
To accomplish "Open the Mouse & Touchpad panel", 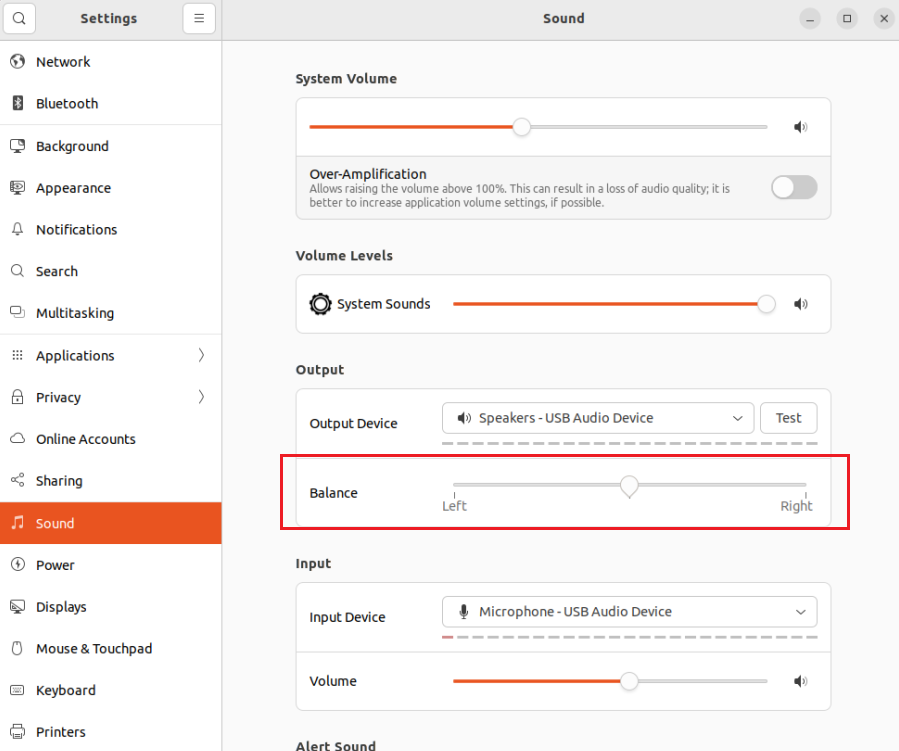I will tap(94, 649).
